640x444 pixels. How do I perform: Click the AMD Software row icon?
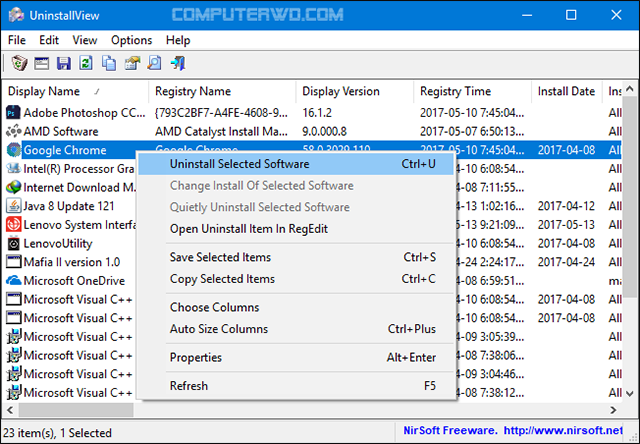pos(13,131)
